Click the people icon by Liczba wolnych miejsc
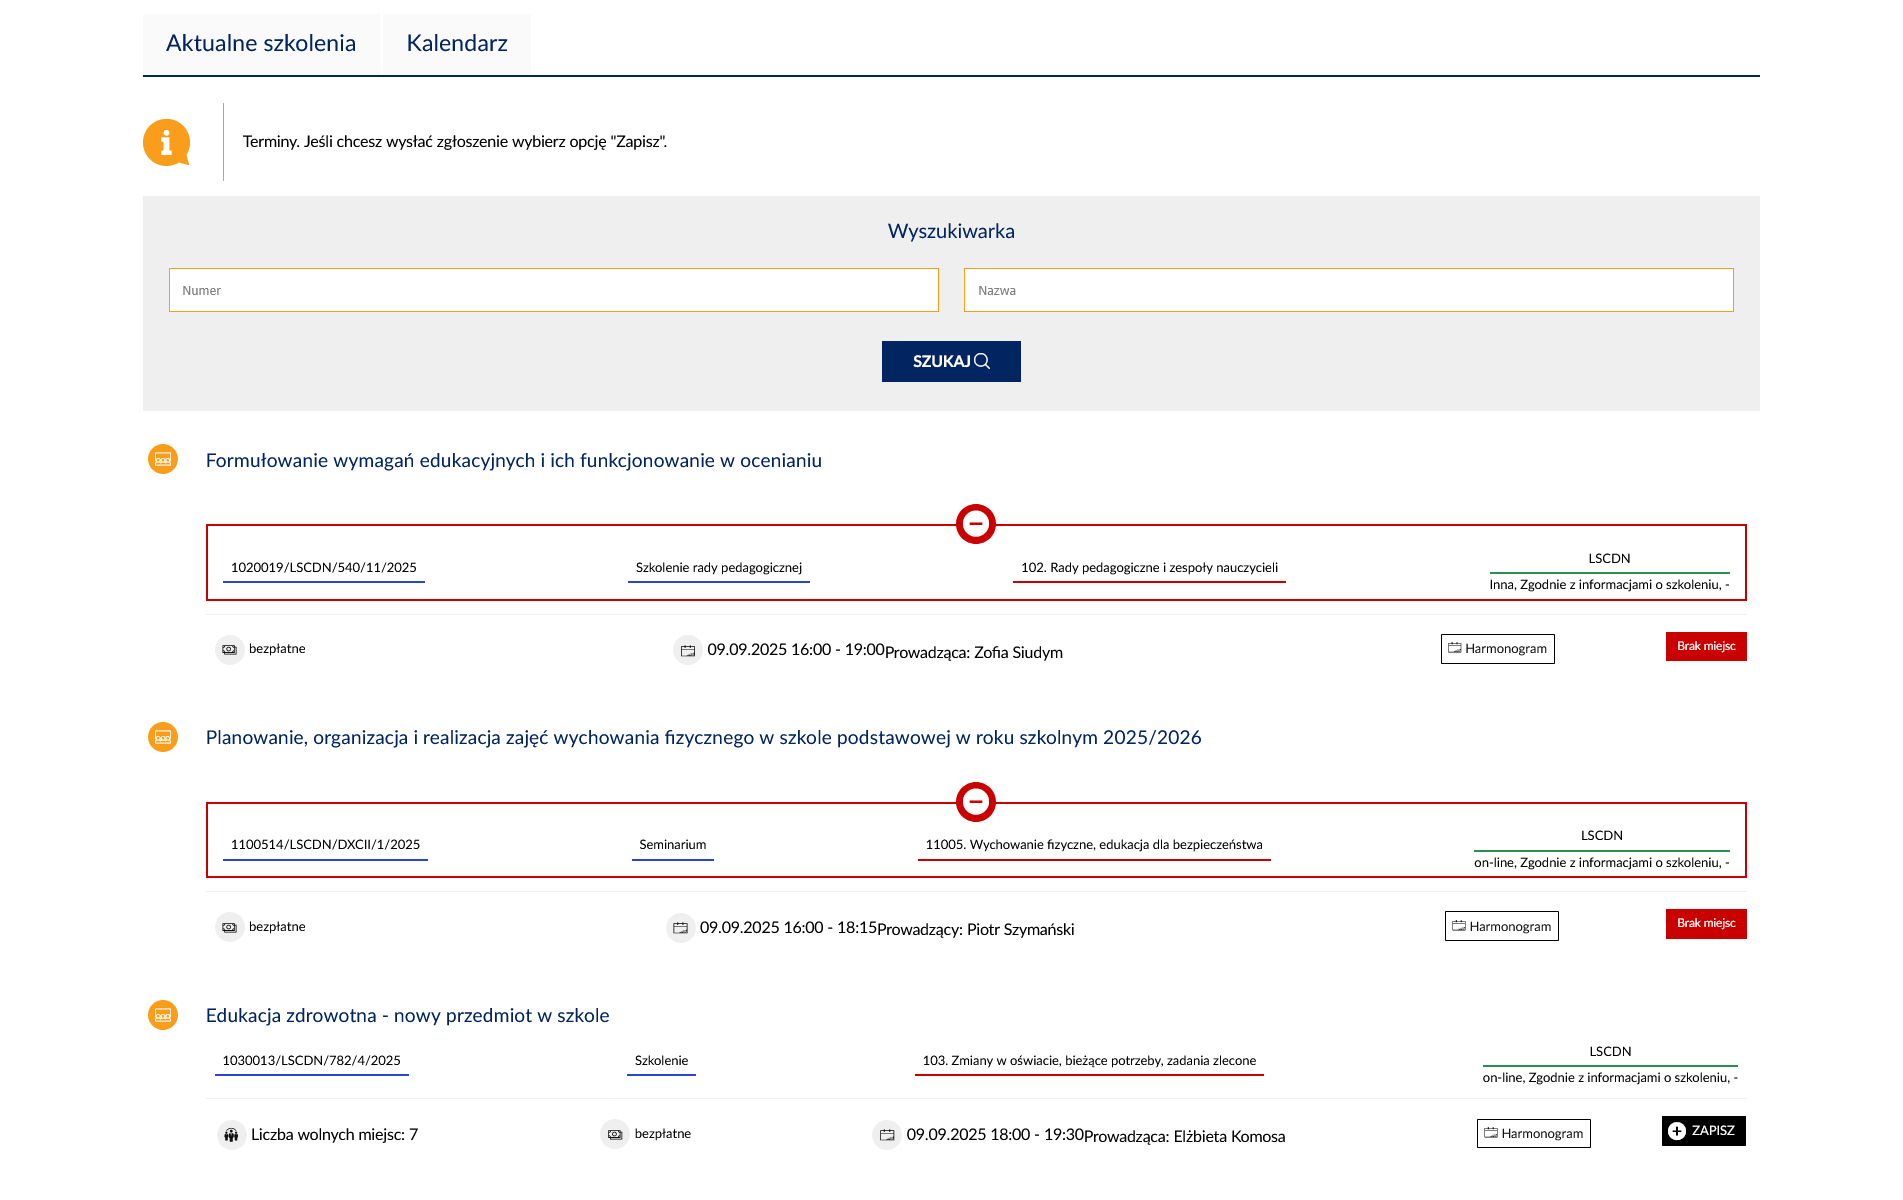The width and height of the screenshot is (1903, 1200). click(x=231, y=1135)
